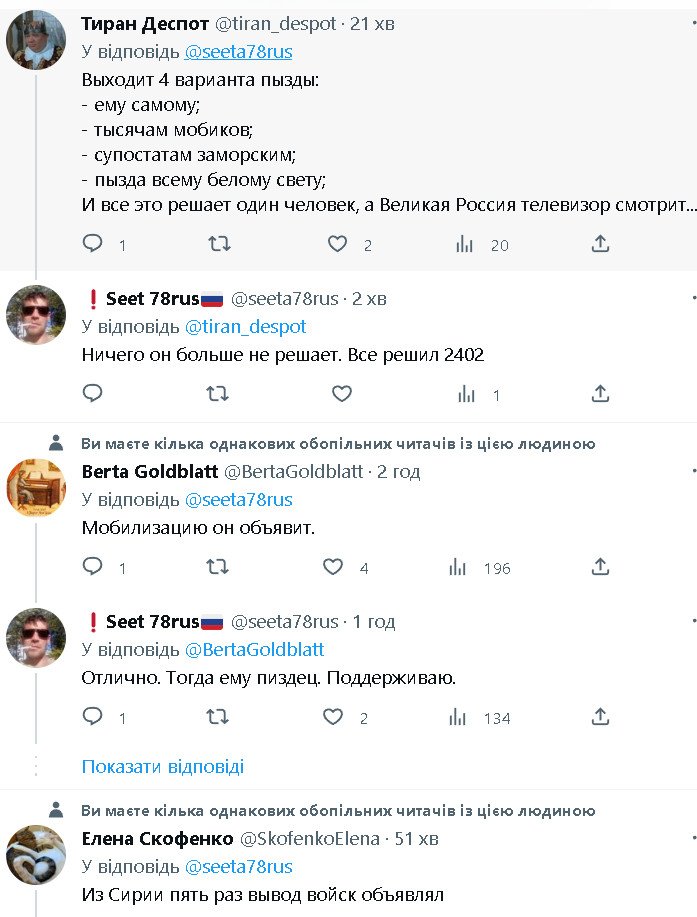Like Seet 78rus's 'Все решил 2402' tweet

(342, 394)
